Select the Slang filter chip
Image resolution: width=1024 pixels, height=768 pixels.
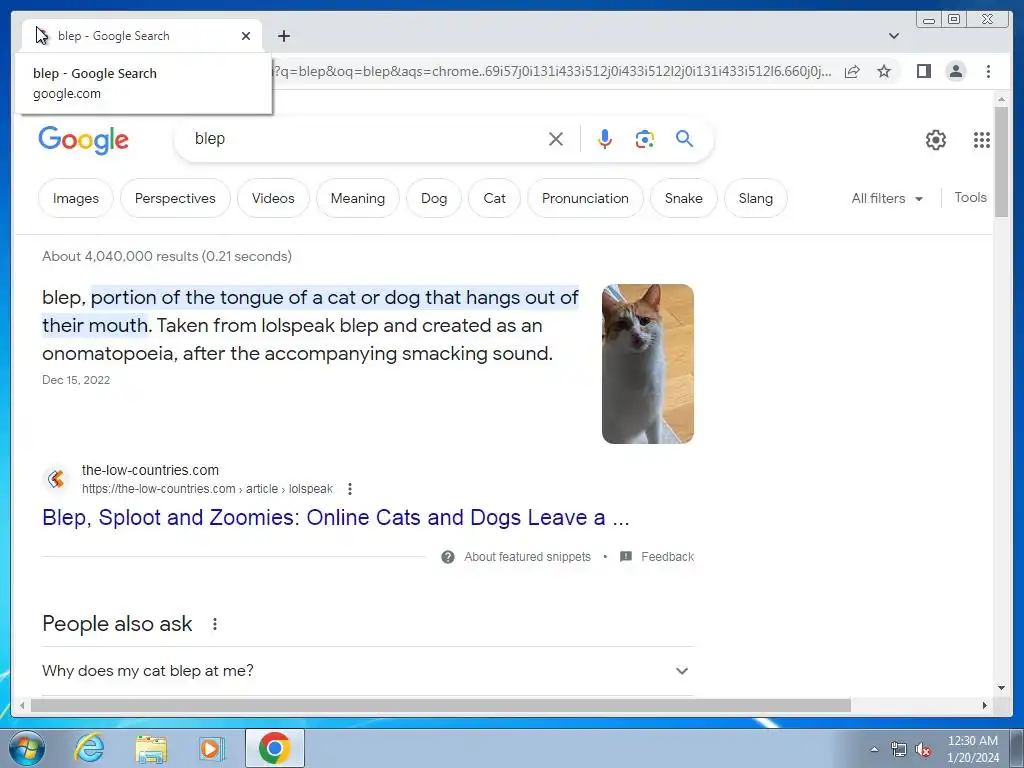756,198
